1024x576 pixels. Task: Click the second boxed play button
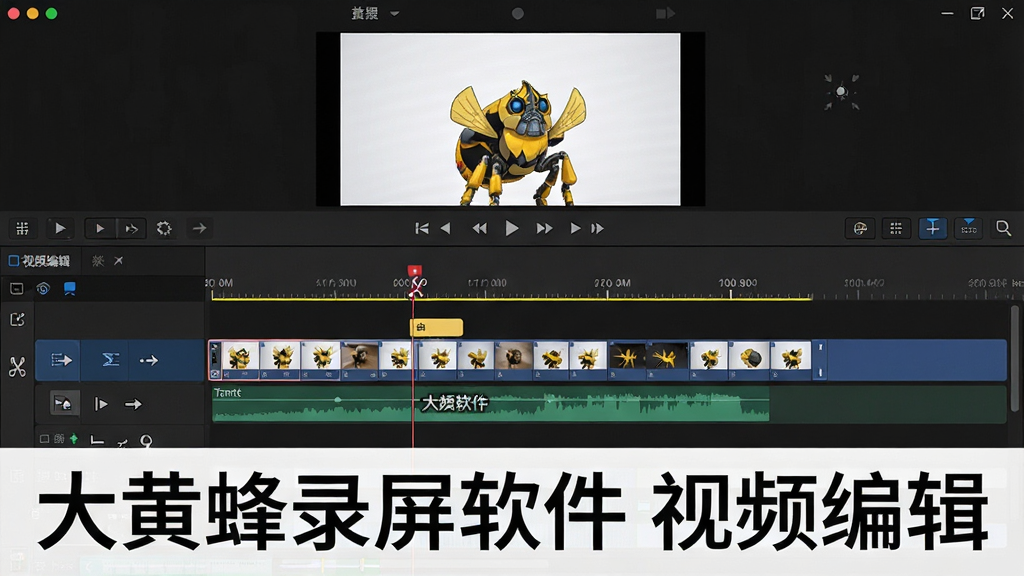point(100,228)
